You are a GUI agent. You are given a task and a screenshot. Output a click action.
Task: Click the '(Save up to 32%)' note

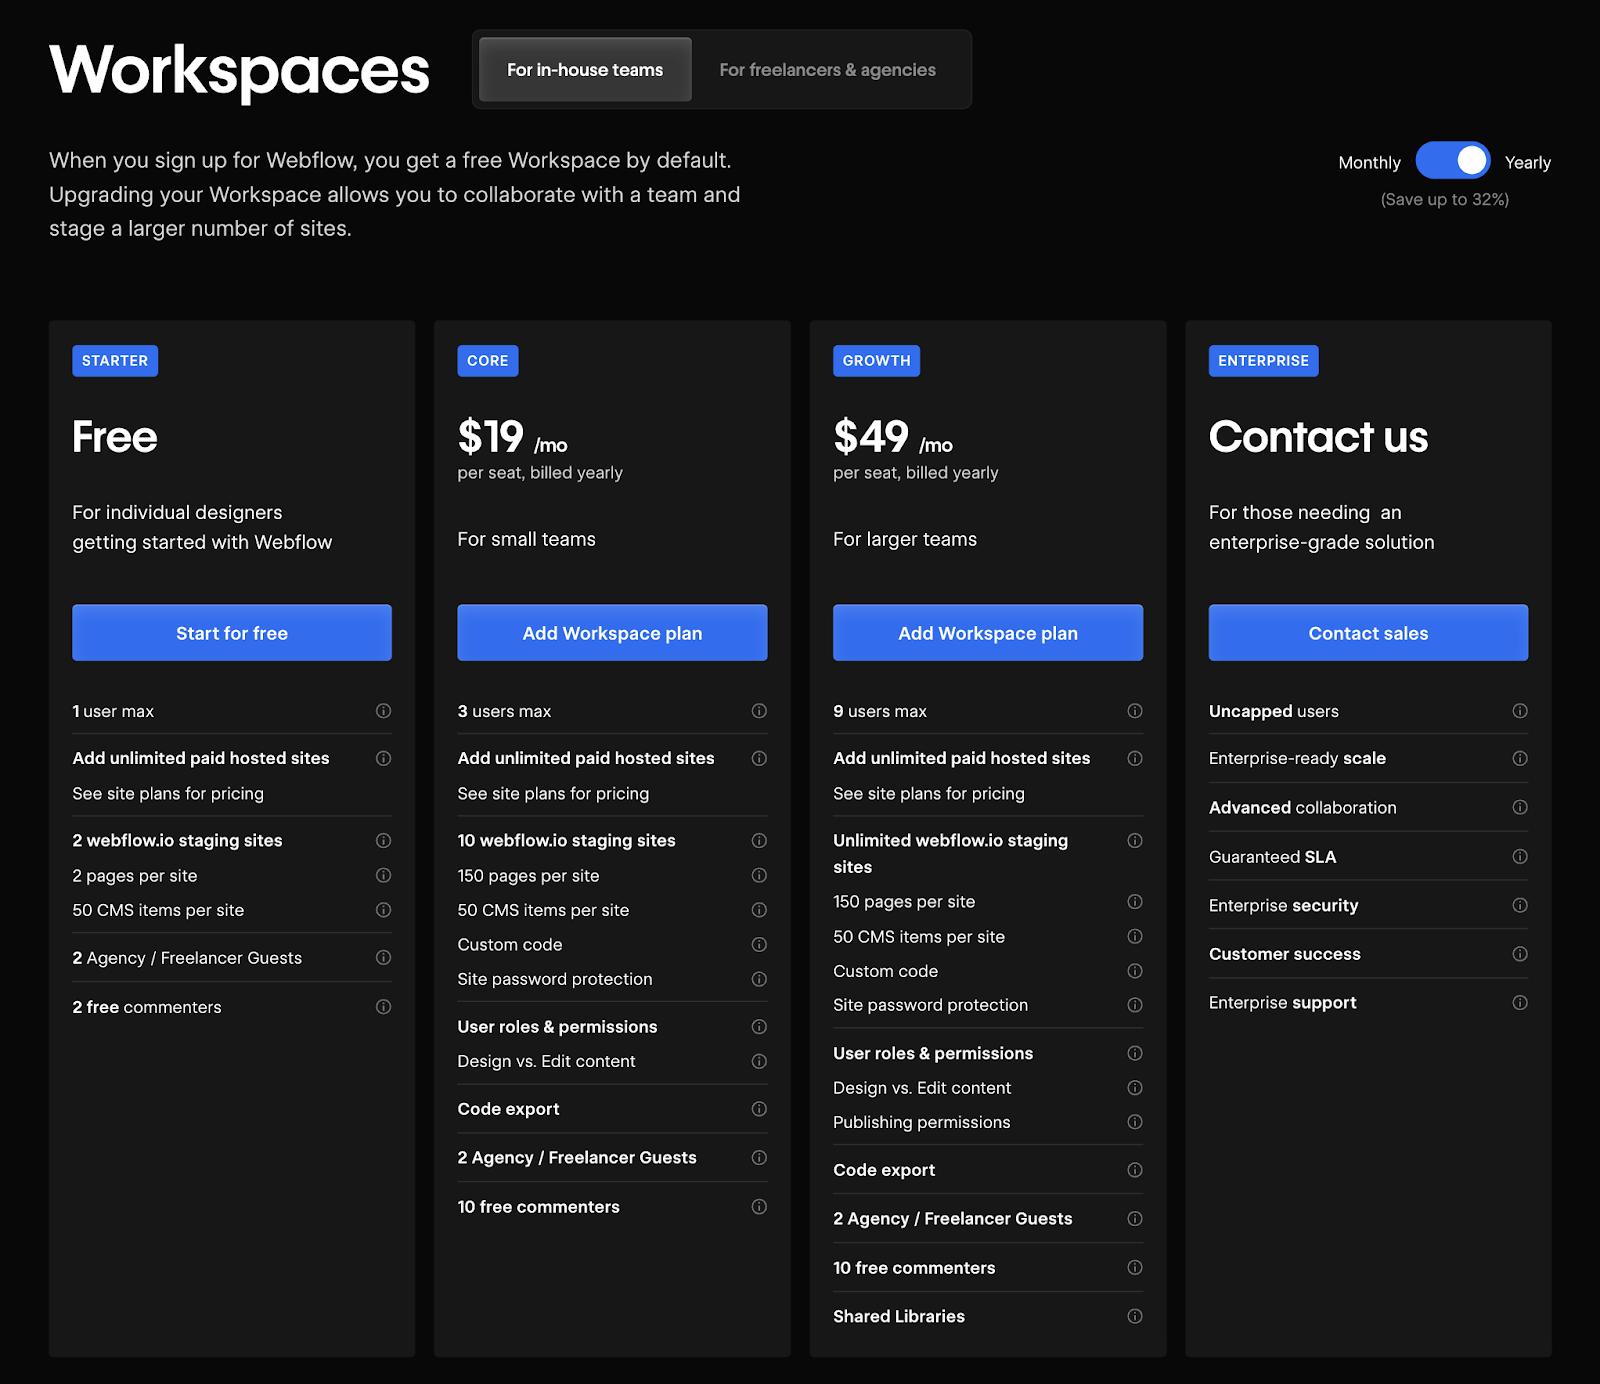(1444, 199)
